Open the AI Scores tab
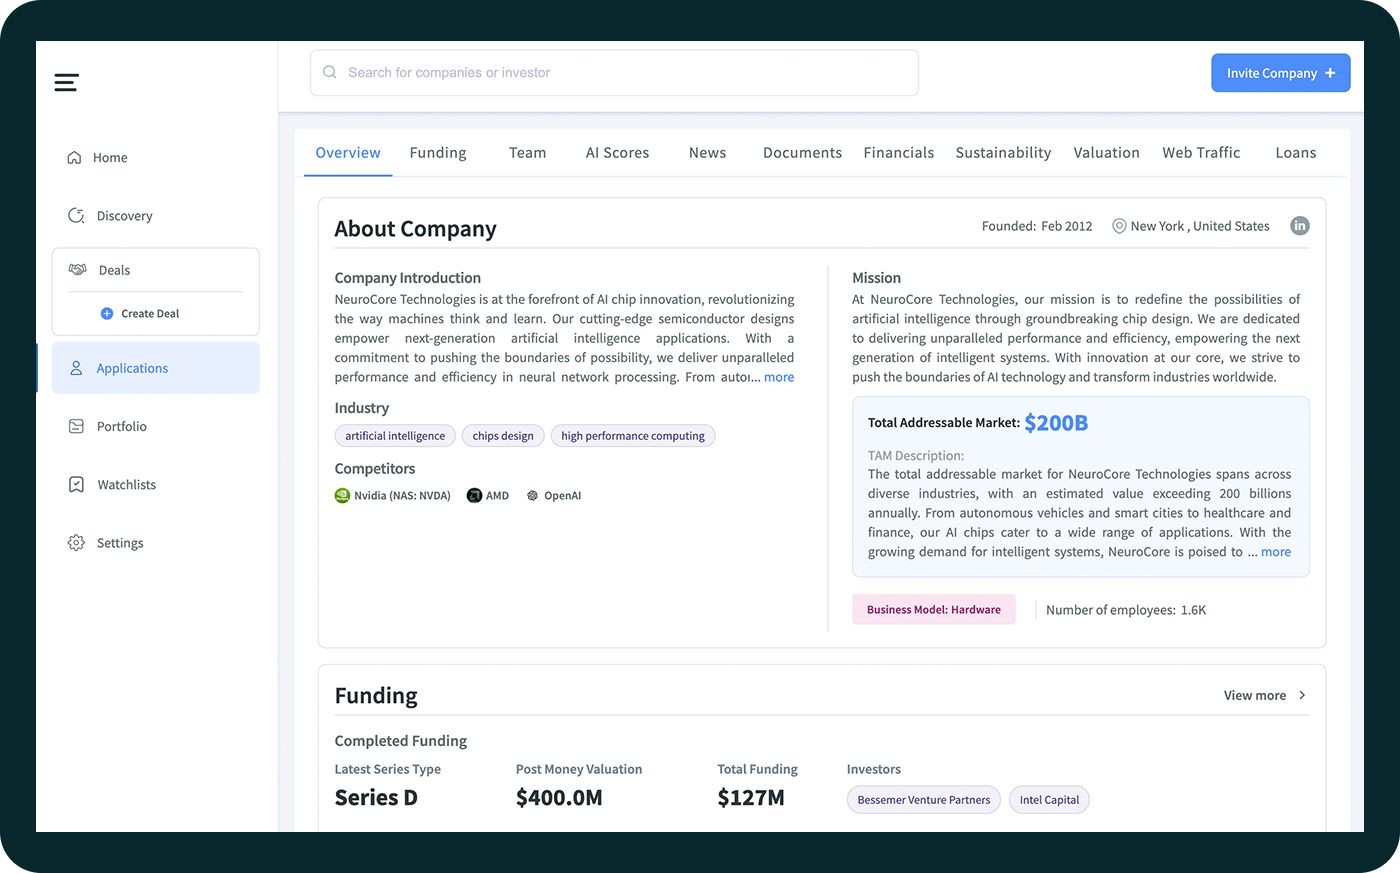This screenshot has width=1400, height=873. tap(617, 152)
